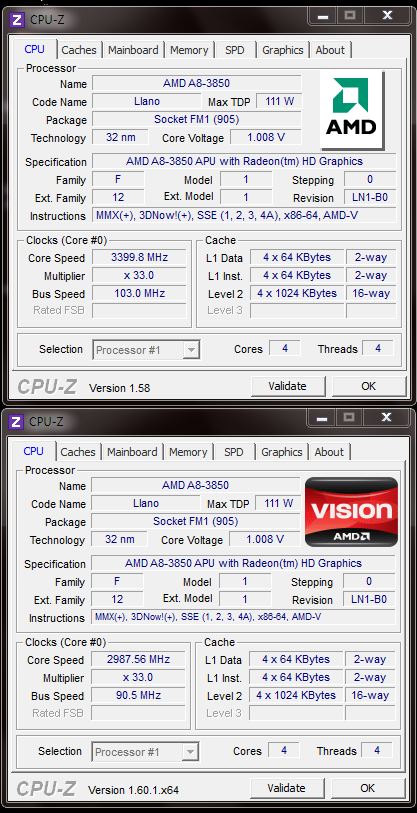Show the About tab in the 1.60.1.x64 window
Image resolution: width=417 pixels, height=813 pixels.
[x=329, y=452]
